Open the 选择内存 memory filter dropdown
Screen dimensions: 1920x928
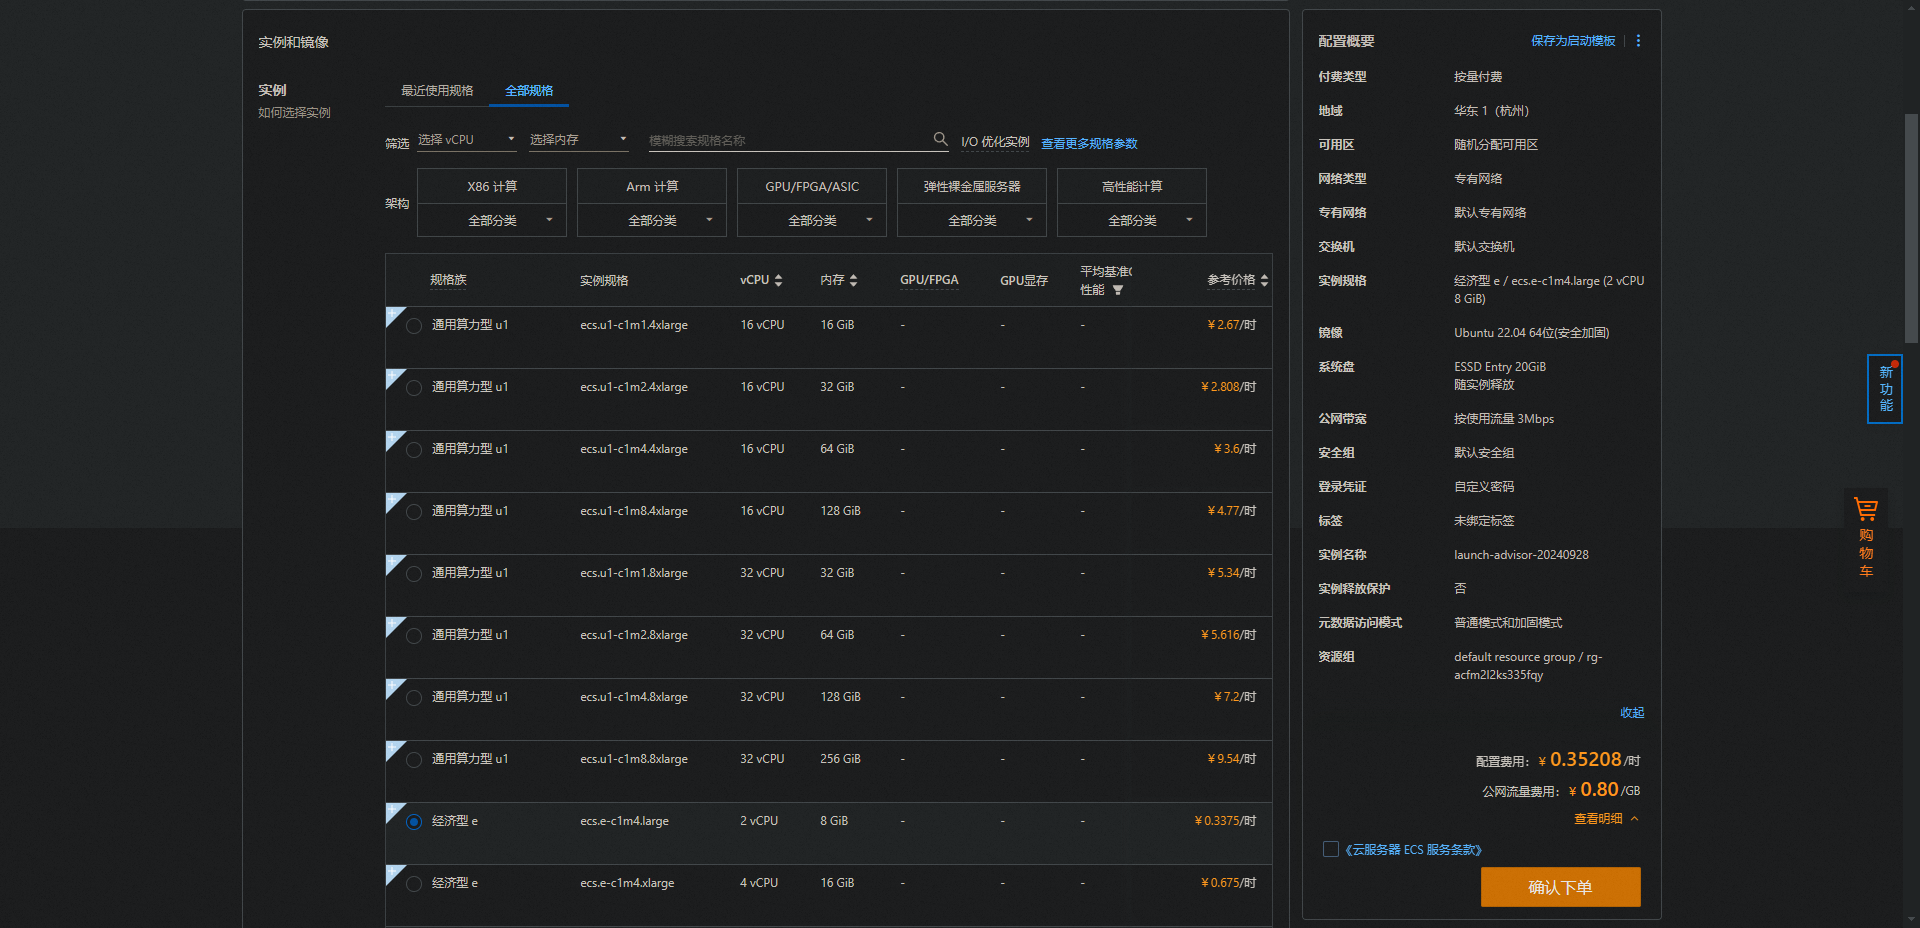pyautogui.click(x=578, y=140)
